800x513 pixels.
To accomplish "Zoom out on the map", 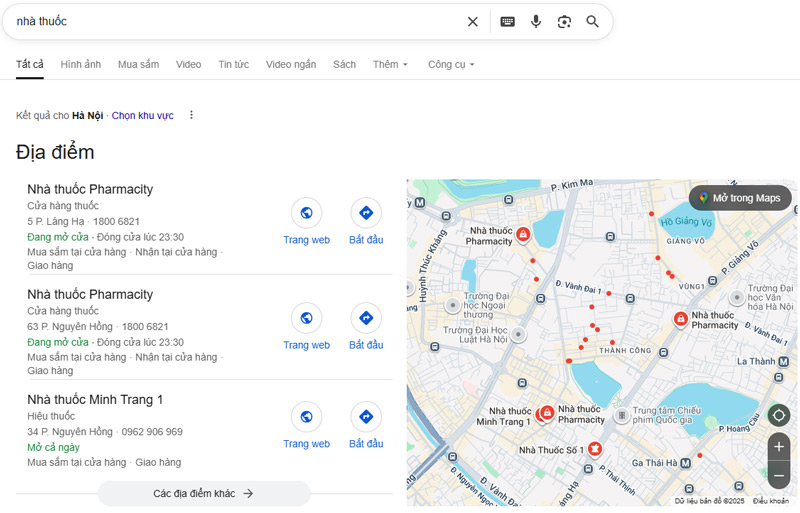I will click(779, 476).
